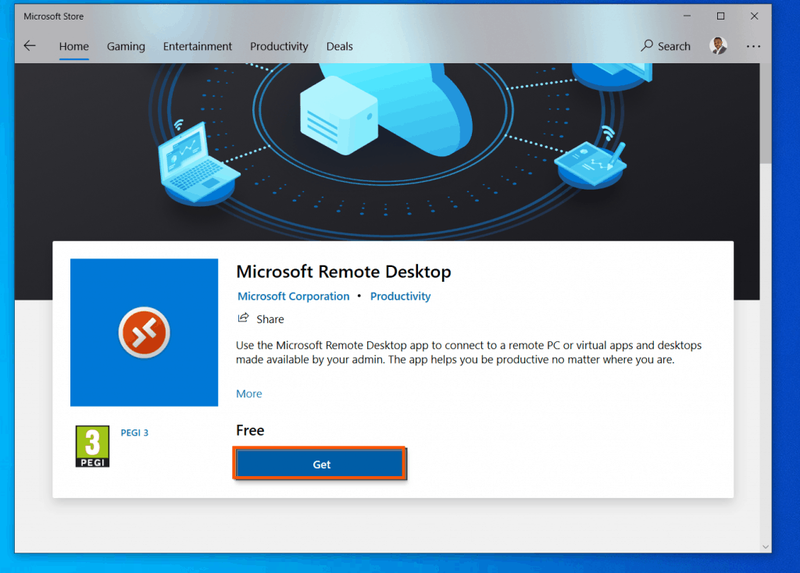Close the Microsoft Store window
Screen dimensions: 800x573
[754, 16]
